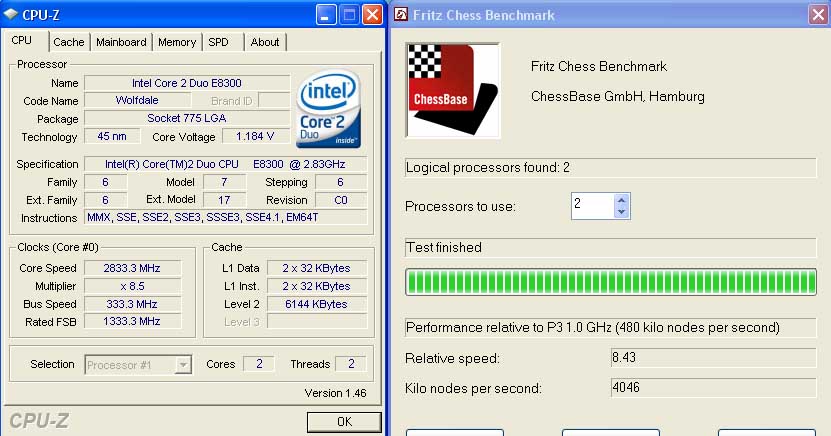Click the Processors to use input field

pyautogui.click(x=593, y=206)
